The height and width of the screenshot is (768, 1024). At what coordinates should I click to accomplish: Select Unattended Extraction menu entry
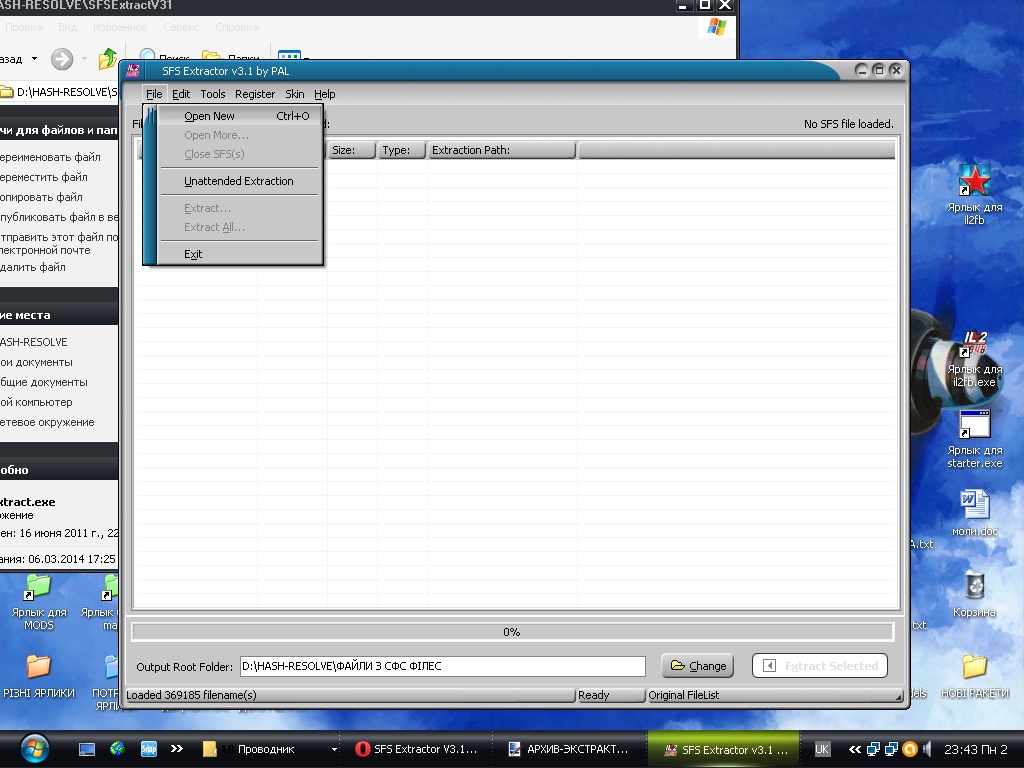click(238, 181)
